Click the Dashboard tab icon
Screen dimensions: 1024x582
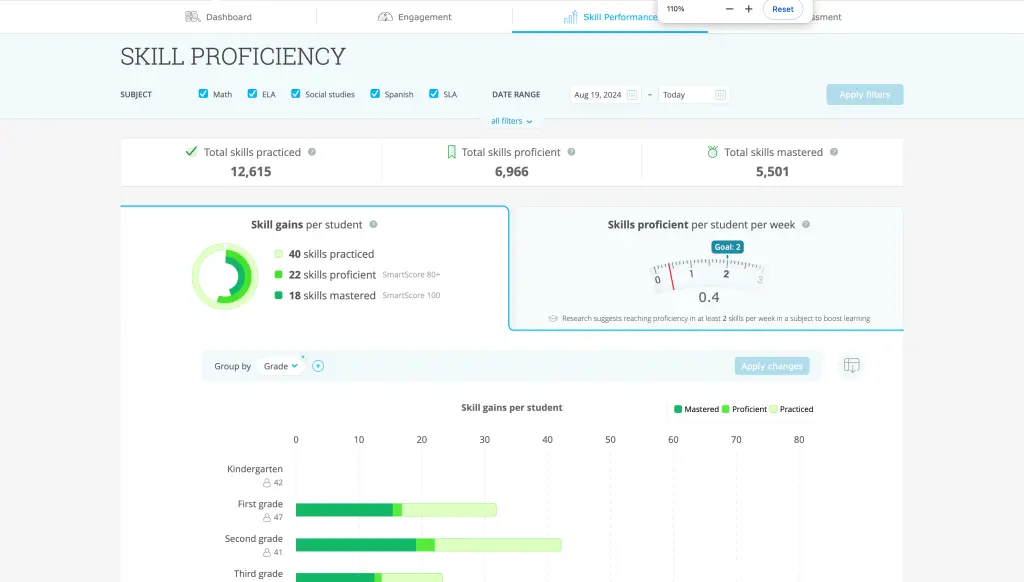click(x=193, y=16)
